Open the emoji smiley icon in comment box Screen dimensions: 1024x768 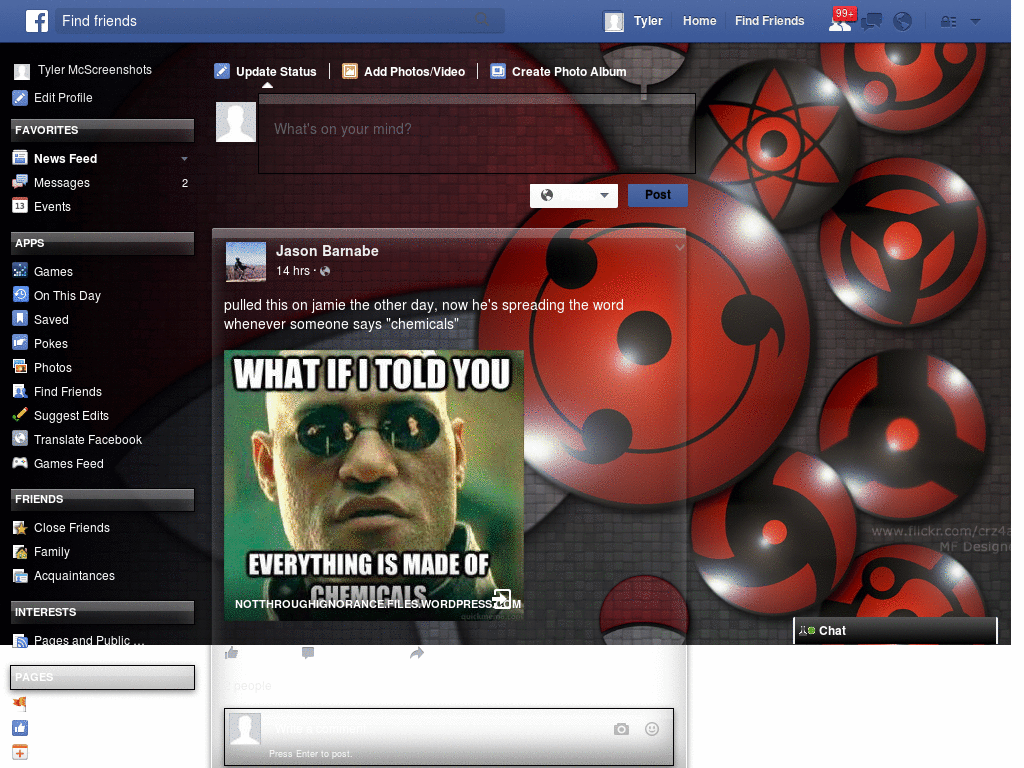click(x=652, y=729)
